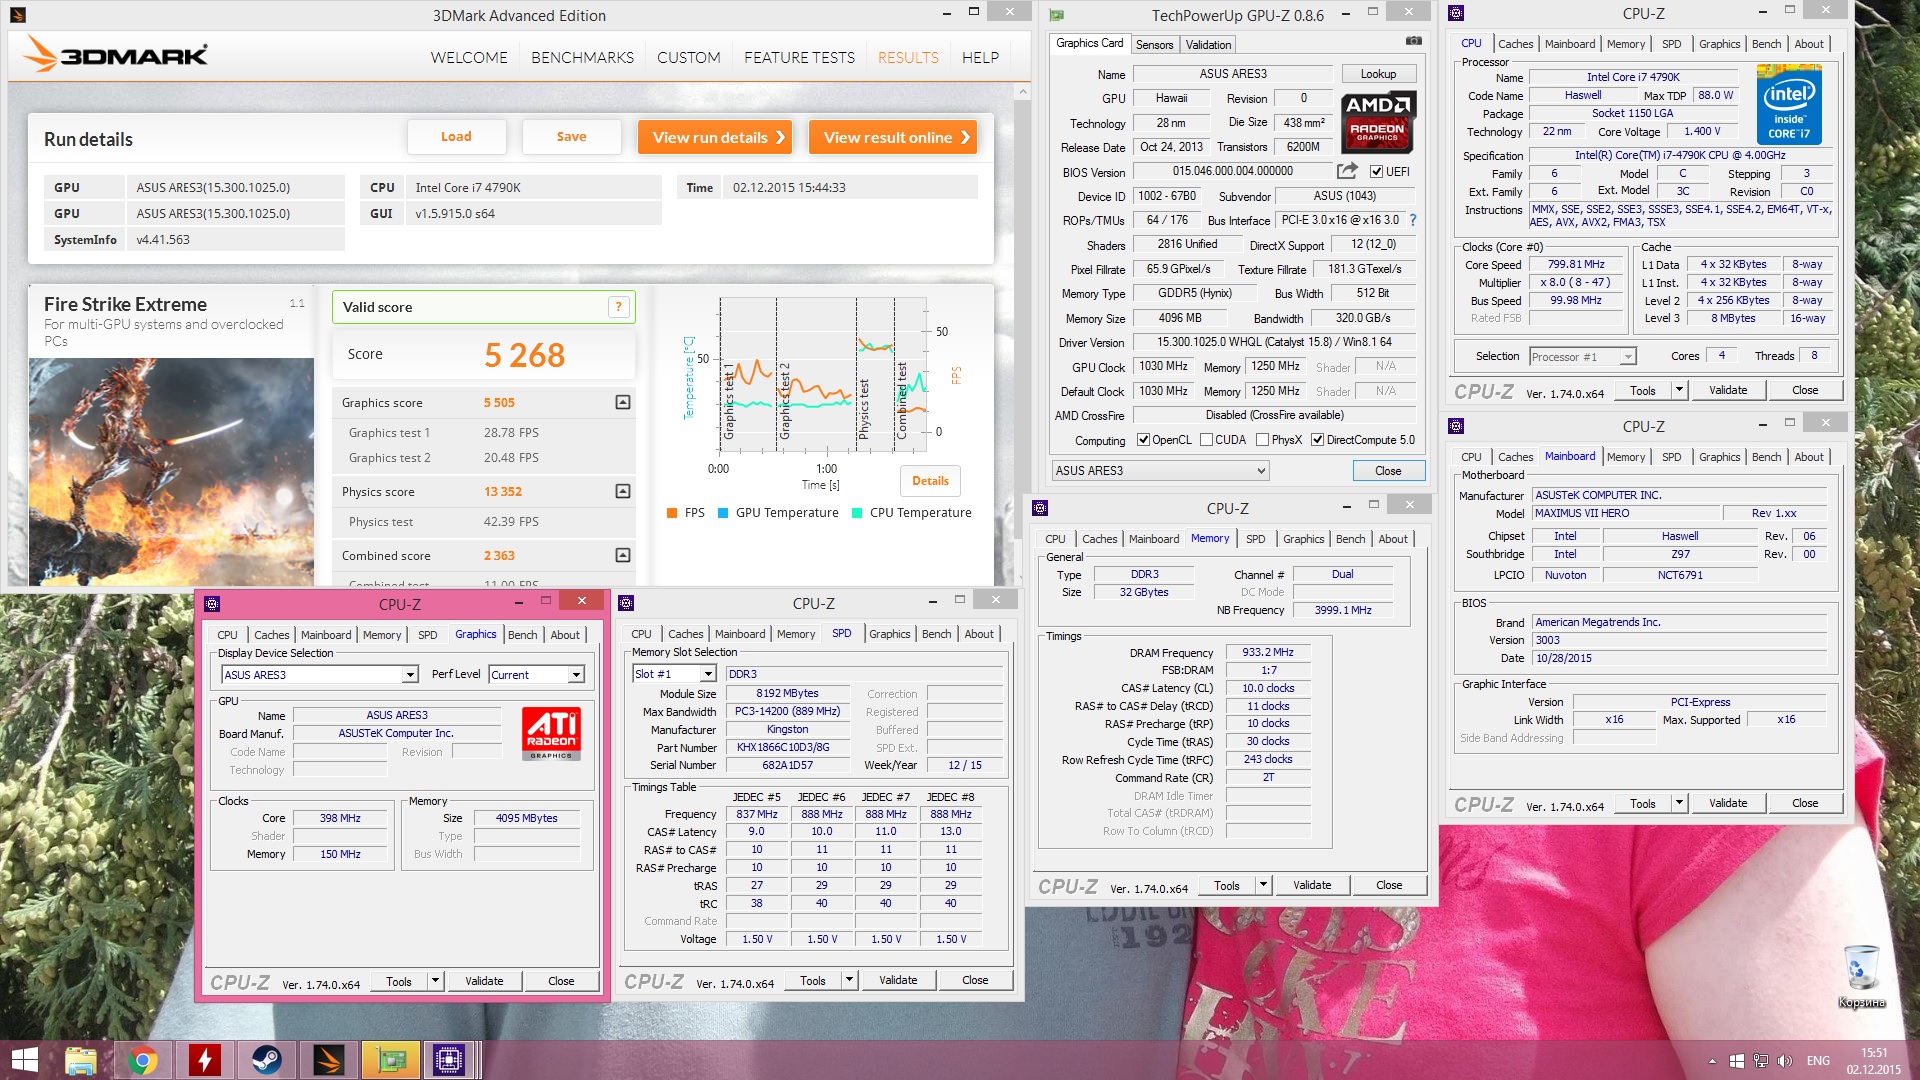Click the 3DMark orange taskbar icon
The height and width of the screenshot is (1080, 1920).
(x=329, y=1060)
